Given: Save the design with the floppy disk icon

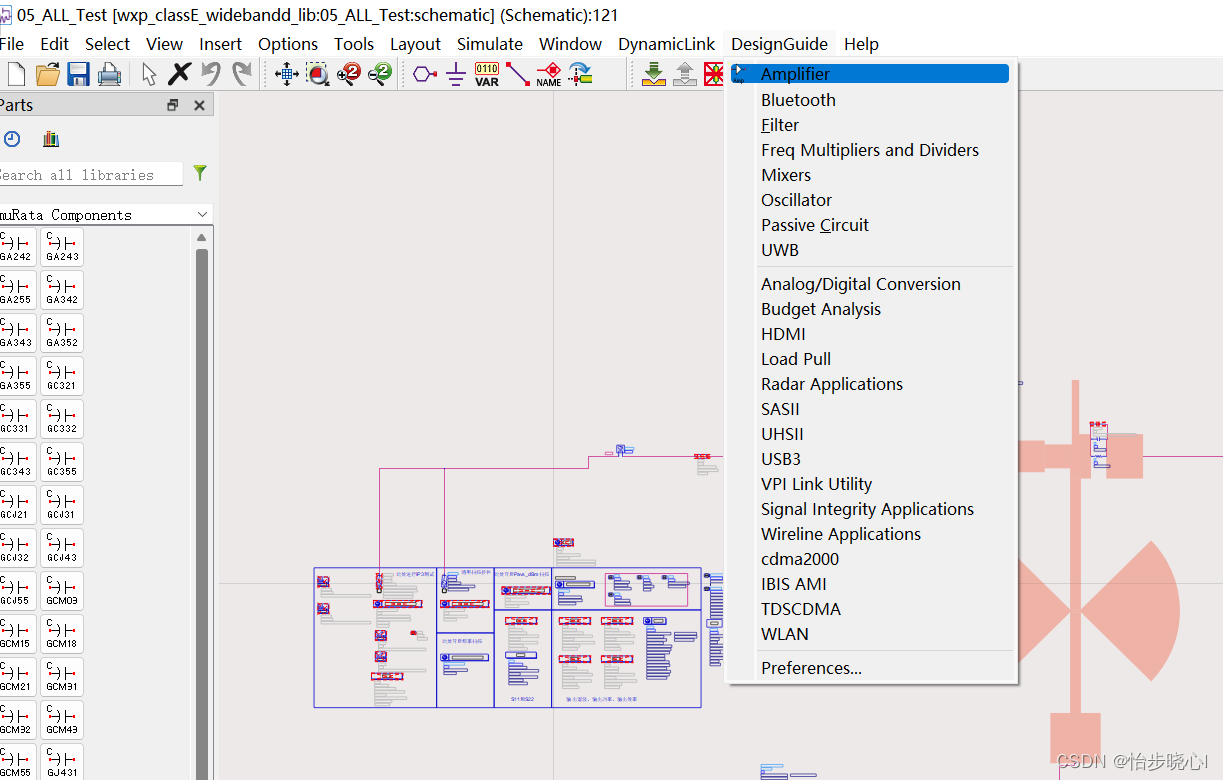Looking at the screenshot, I should [x=78, y=74].
